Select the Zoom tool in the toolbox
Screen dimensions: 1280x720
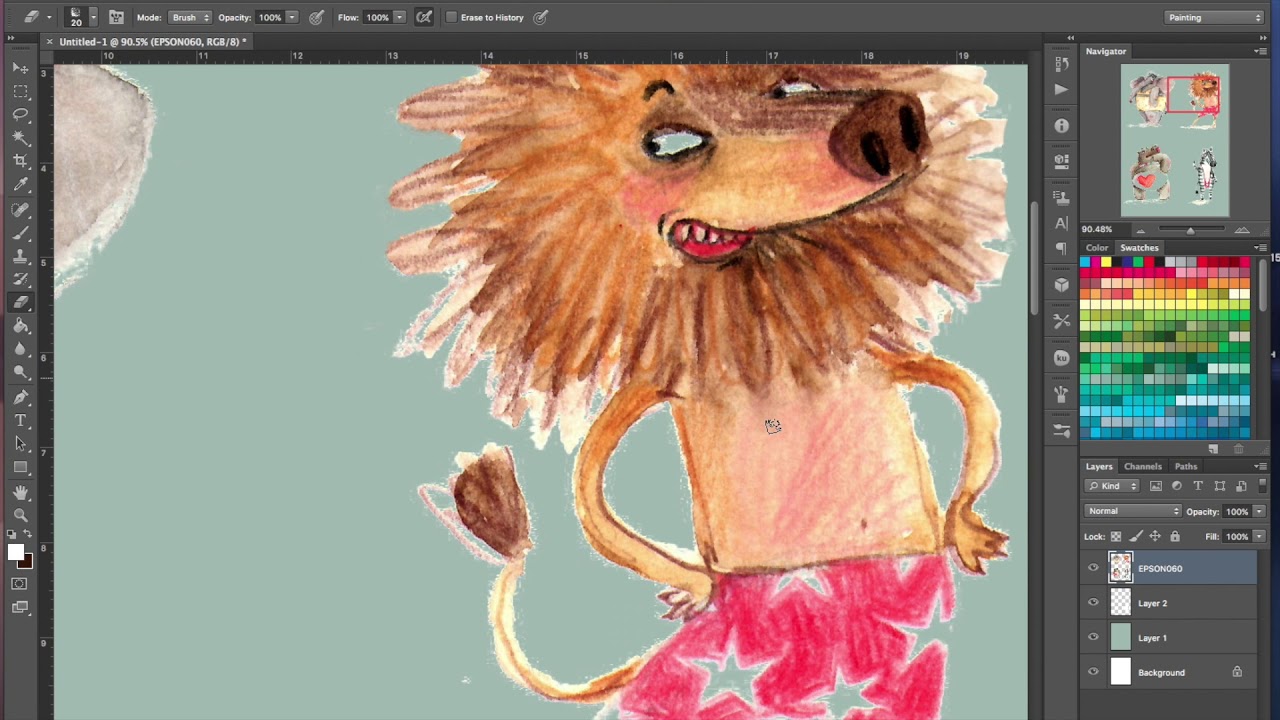point(20,515)
